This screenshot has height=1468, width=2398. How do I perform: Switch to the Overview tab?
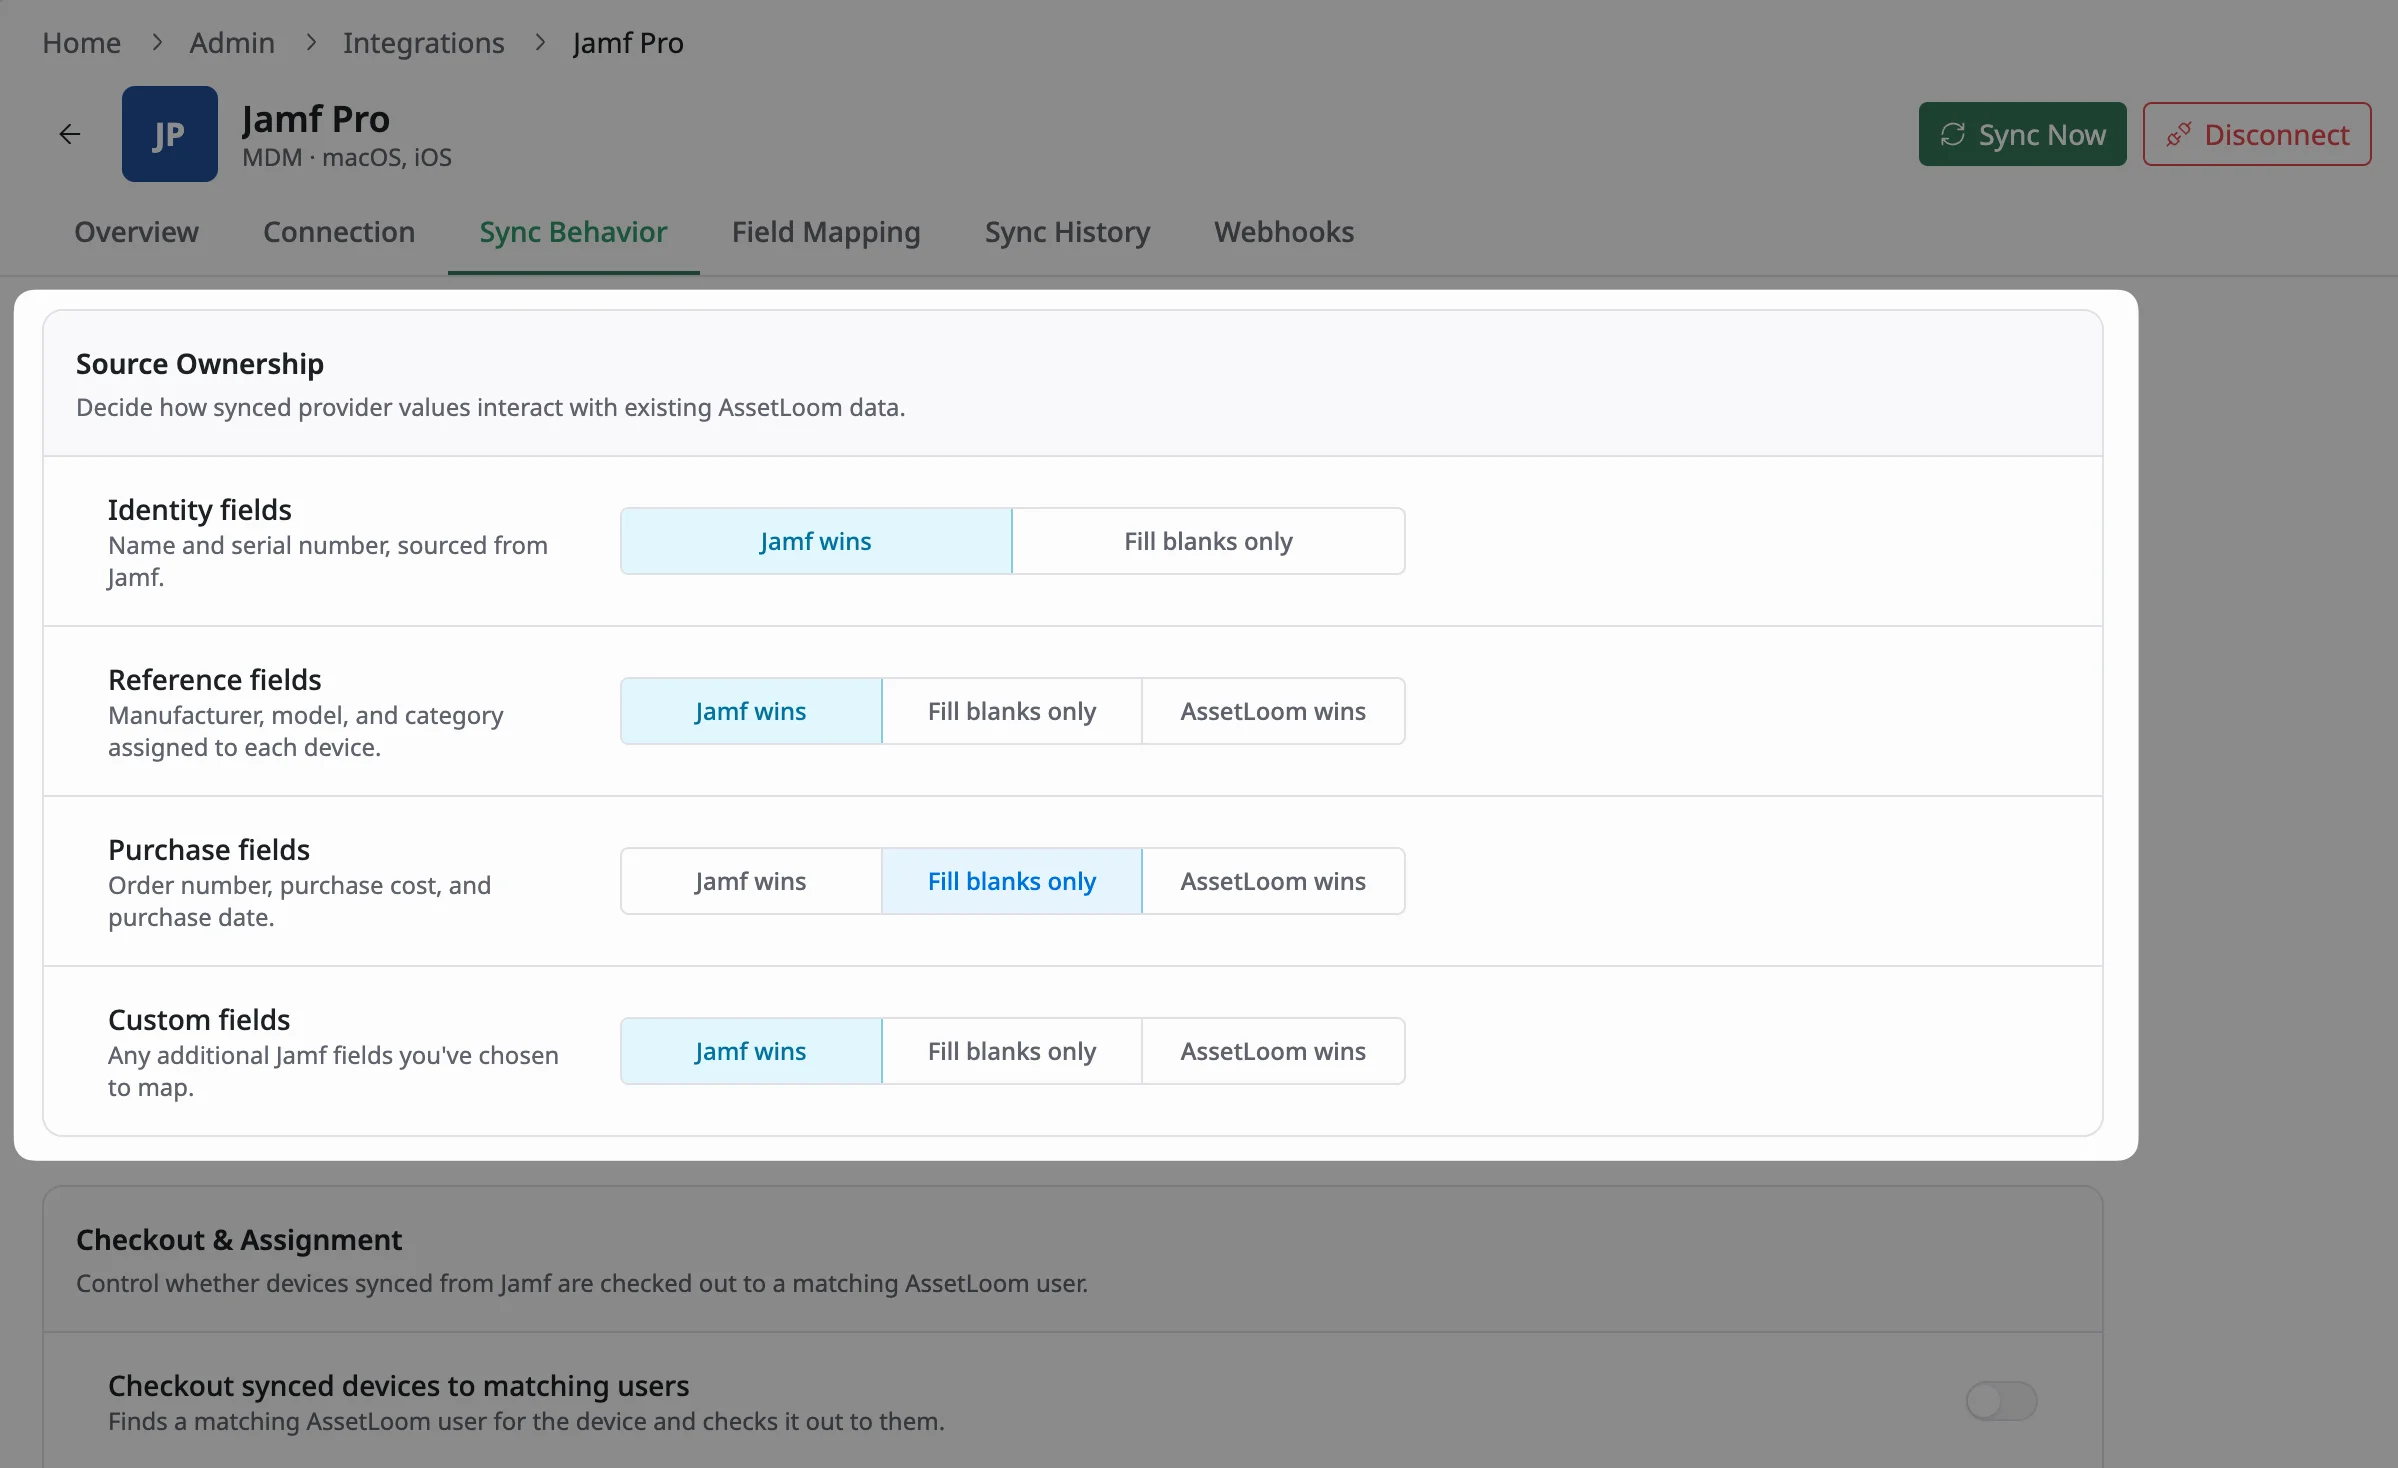point(136,232)
